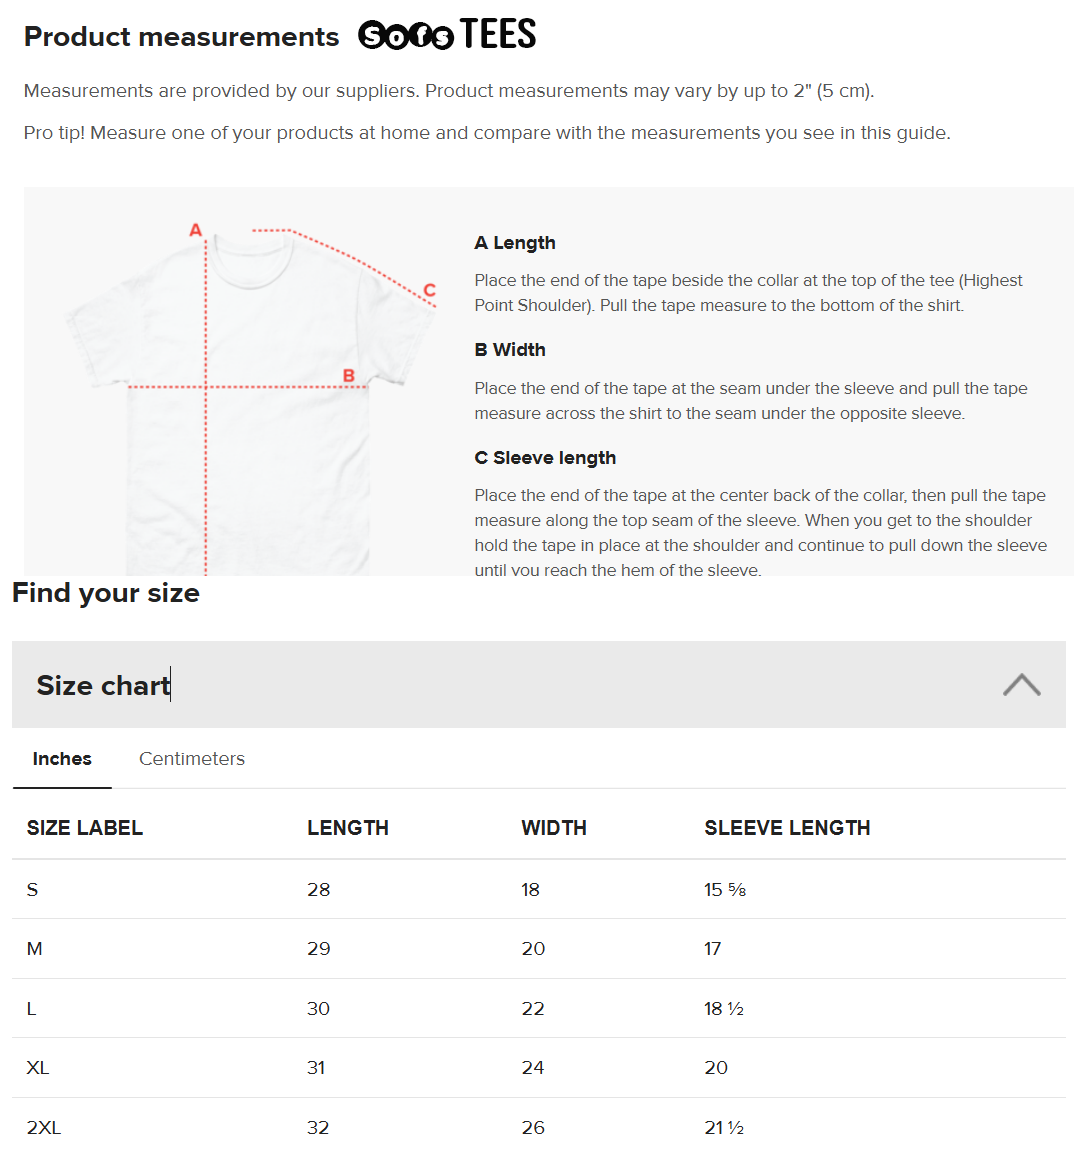Click the red C marker on diagram
1074x1152 pixels.
(429, 290)
